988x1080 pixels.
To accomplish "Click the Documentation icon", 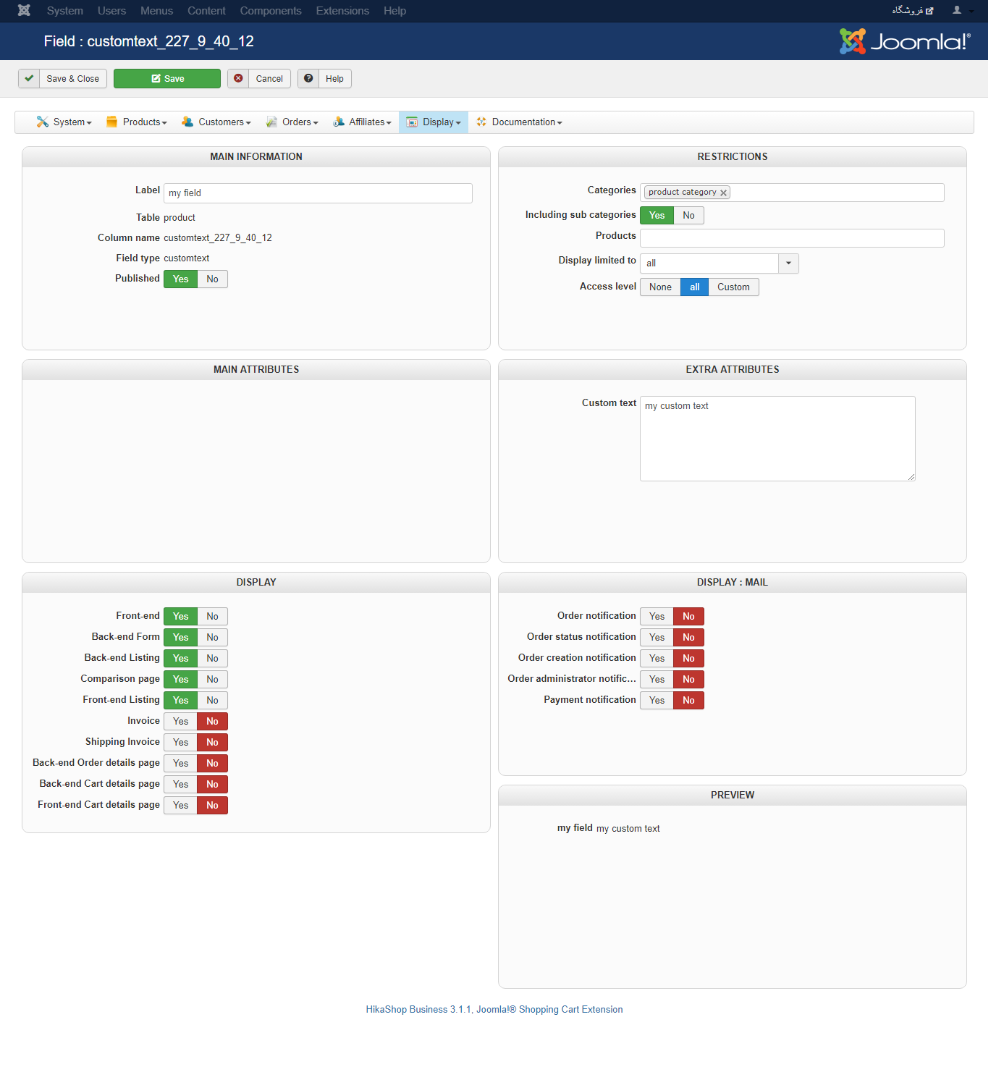I will (482, 122).
